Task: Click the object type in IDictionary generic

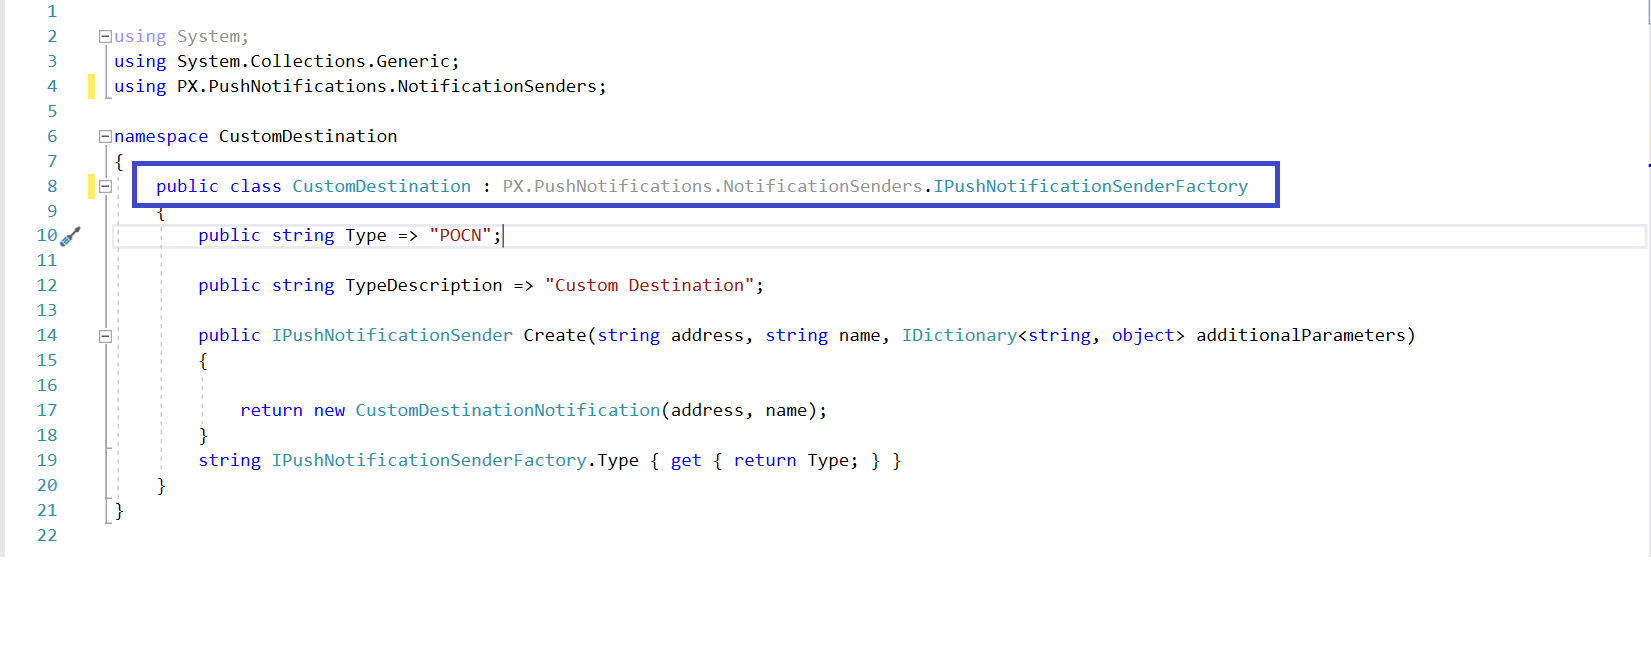Action: [1143, 335]
